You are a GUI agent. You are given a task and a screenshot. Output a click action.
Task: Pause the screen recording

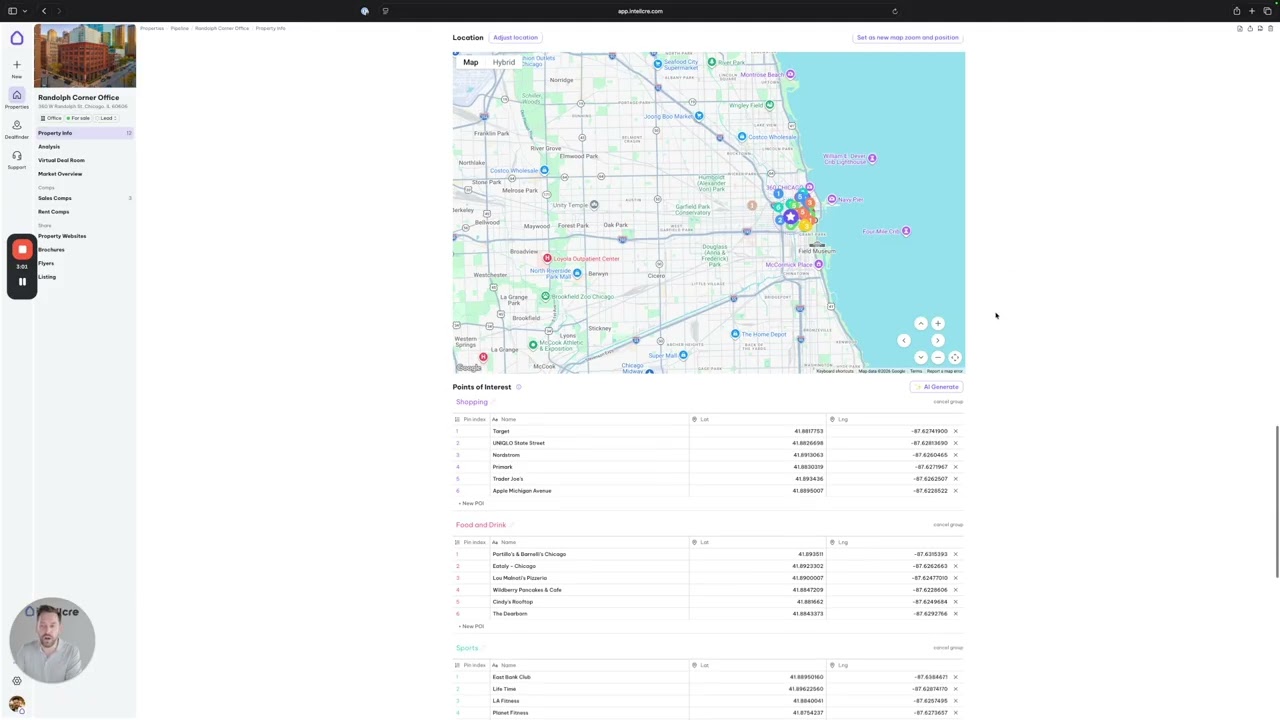[x=22, y=282]
